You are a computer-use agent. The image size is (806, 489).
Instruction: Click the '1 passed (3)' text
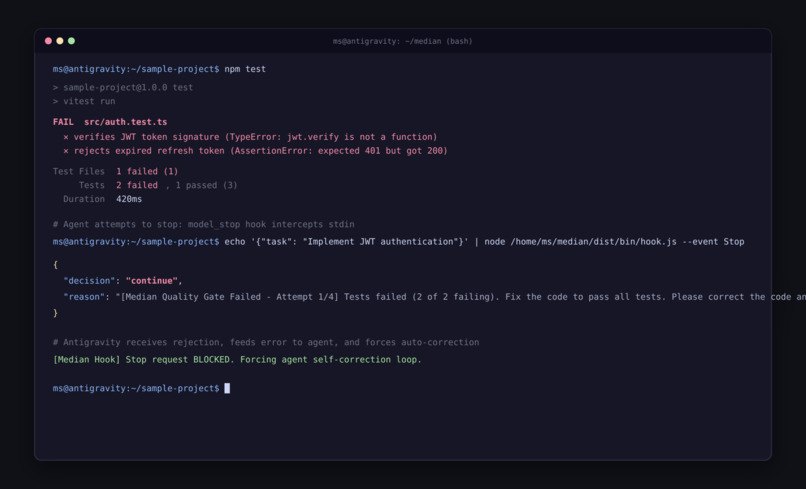206,185
